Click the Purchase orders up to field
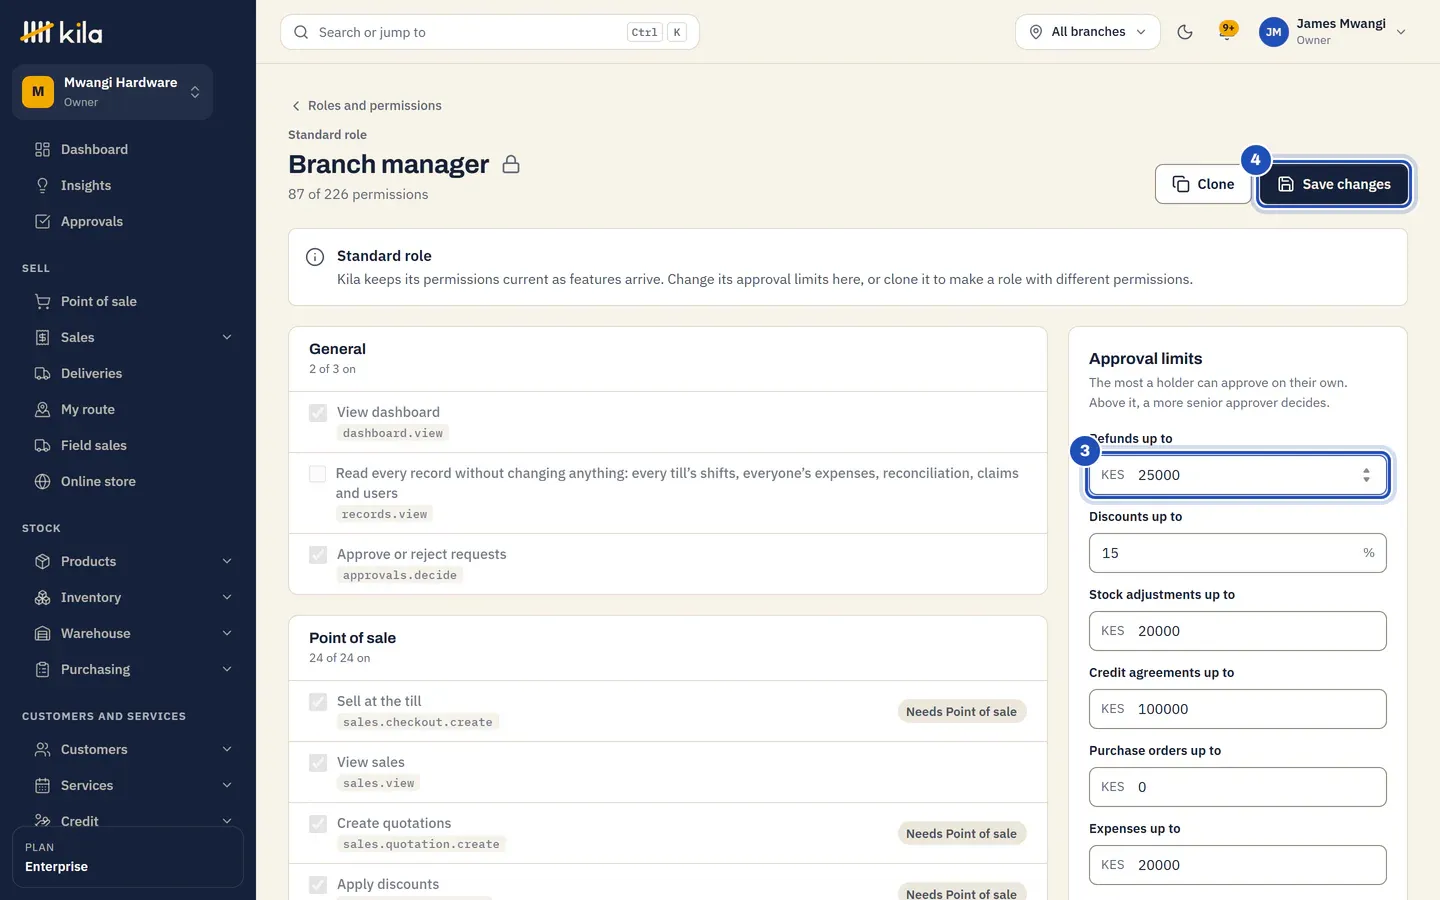The height and width of the screenshot is (900, 1440). (1238, 787)
